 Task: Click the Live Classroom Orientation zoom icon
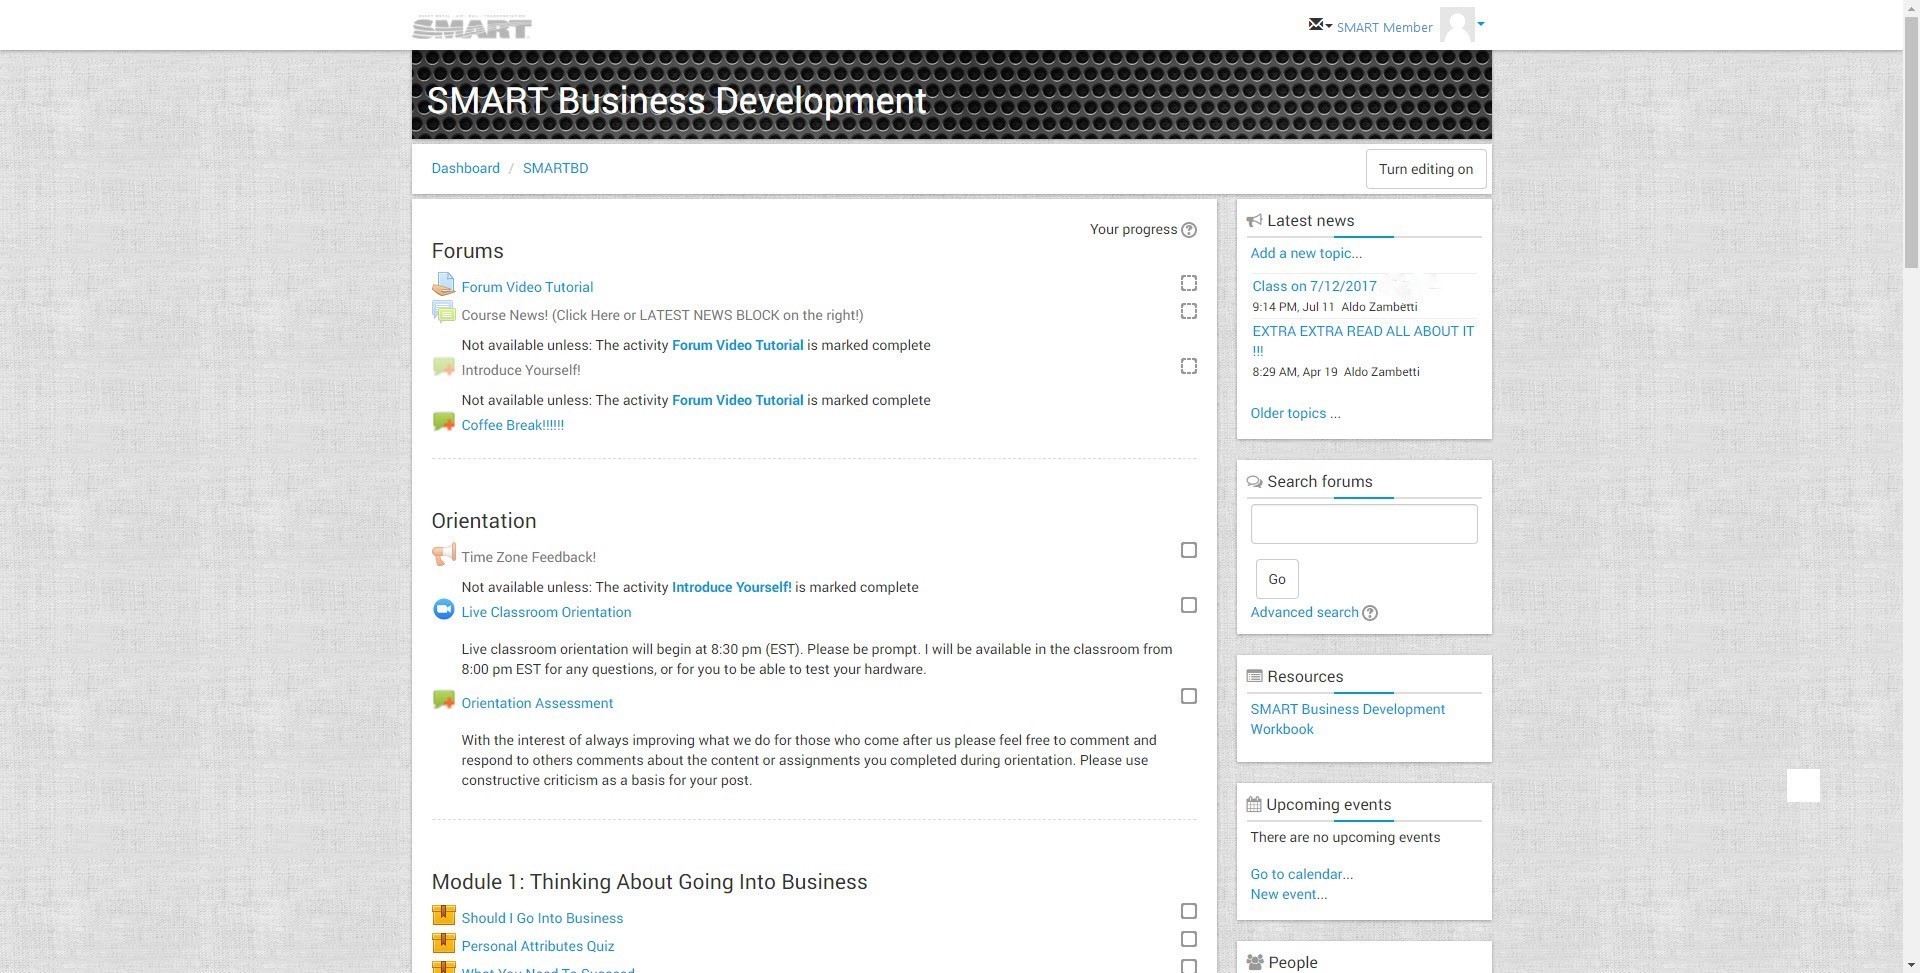pos(443,610)
